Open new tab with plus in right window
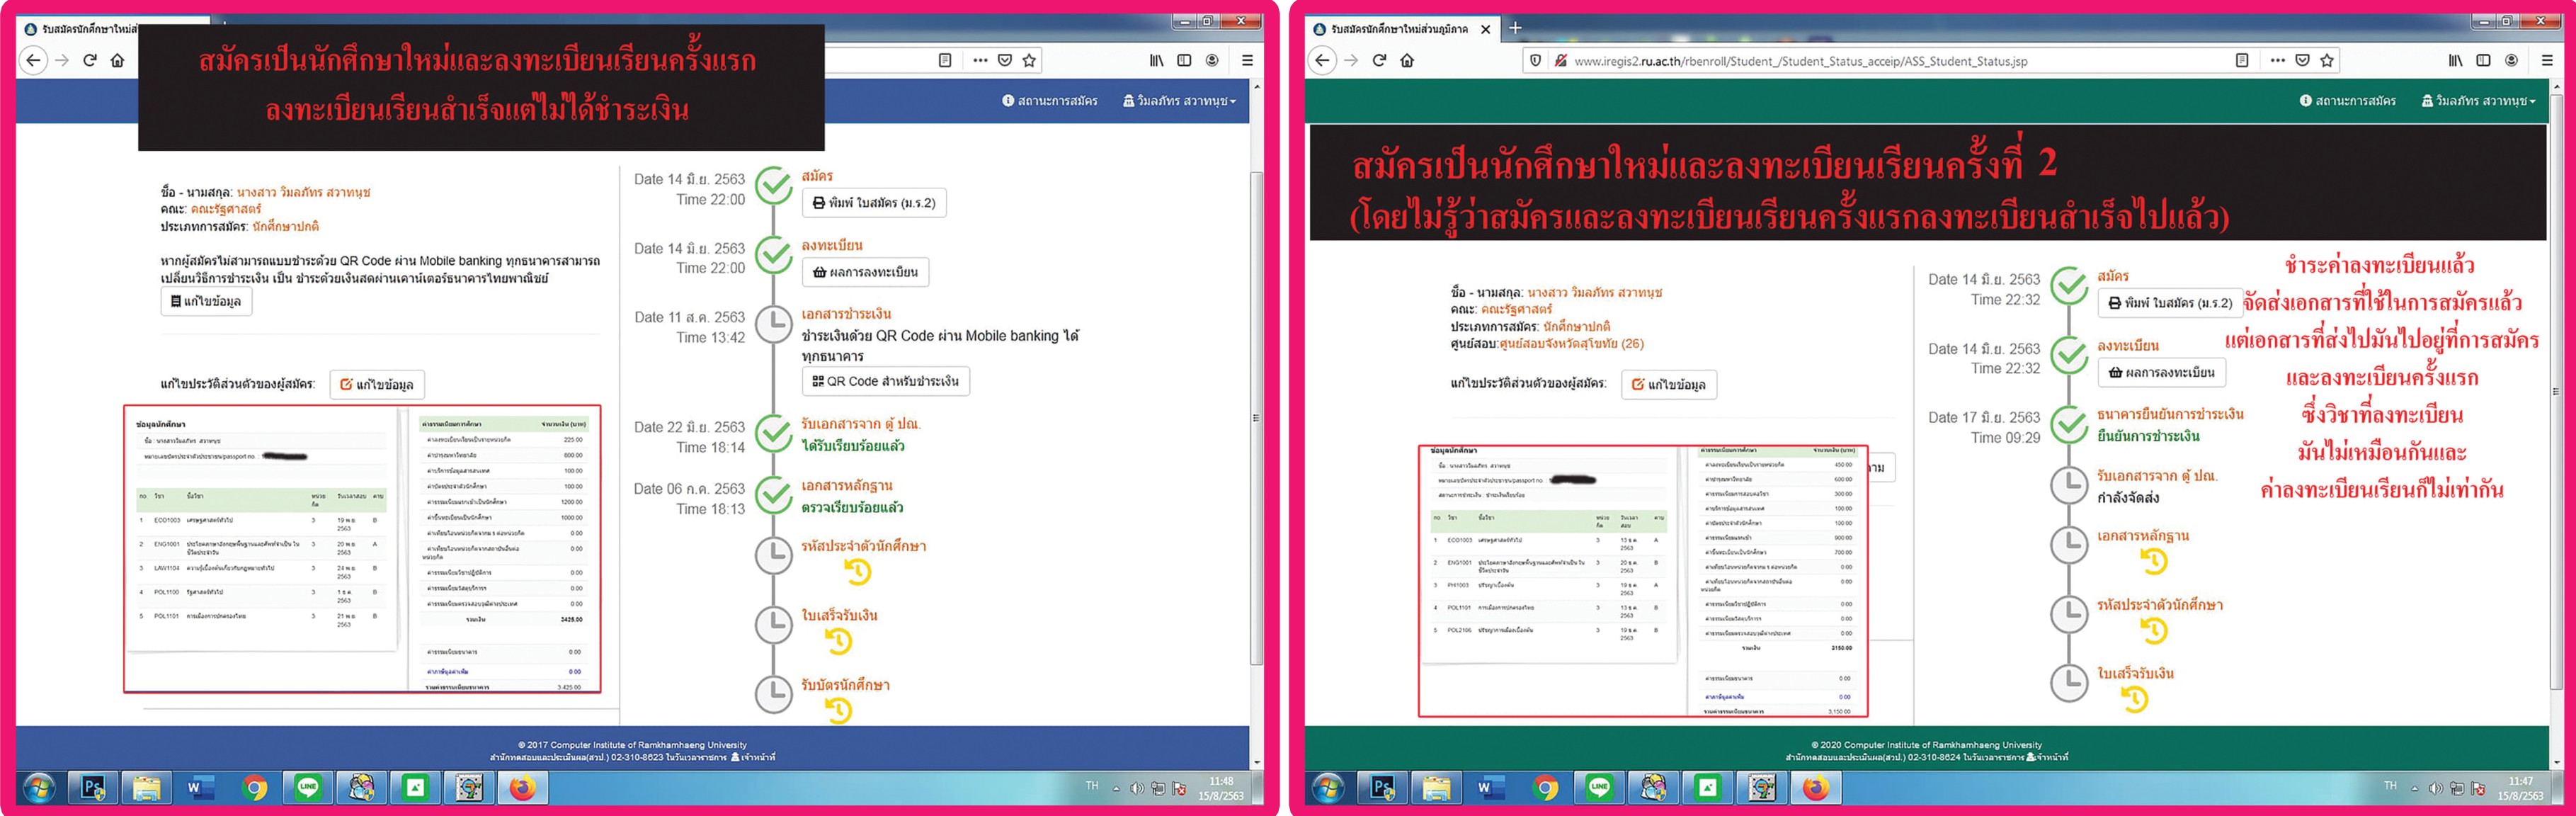The width and height of the screenshot is (2576, 816). (x=1515, y=28)
